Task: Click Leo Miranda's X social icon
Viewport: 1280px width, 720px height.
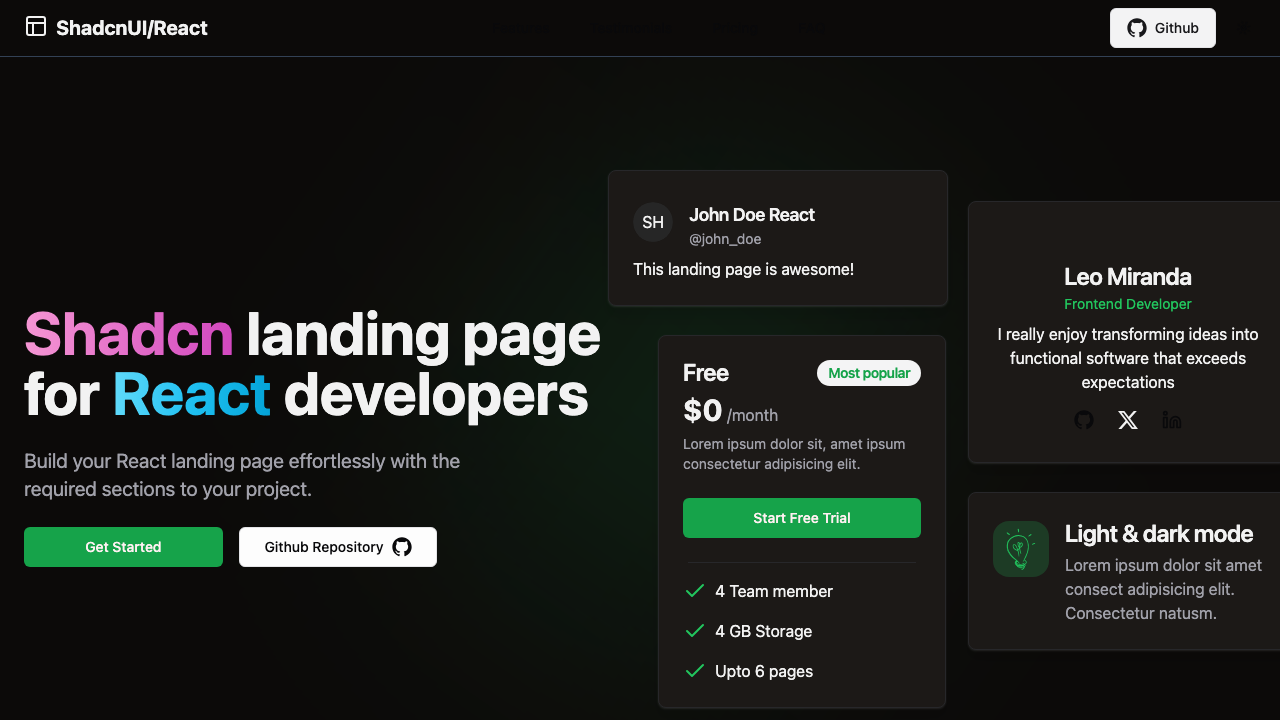Action: pos(1128,420)
